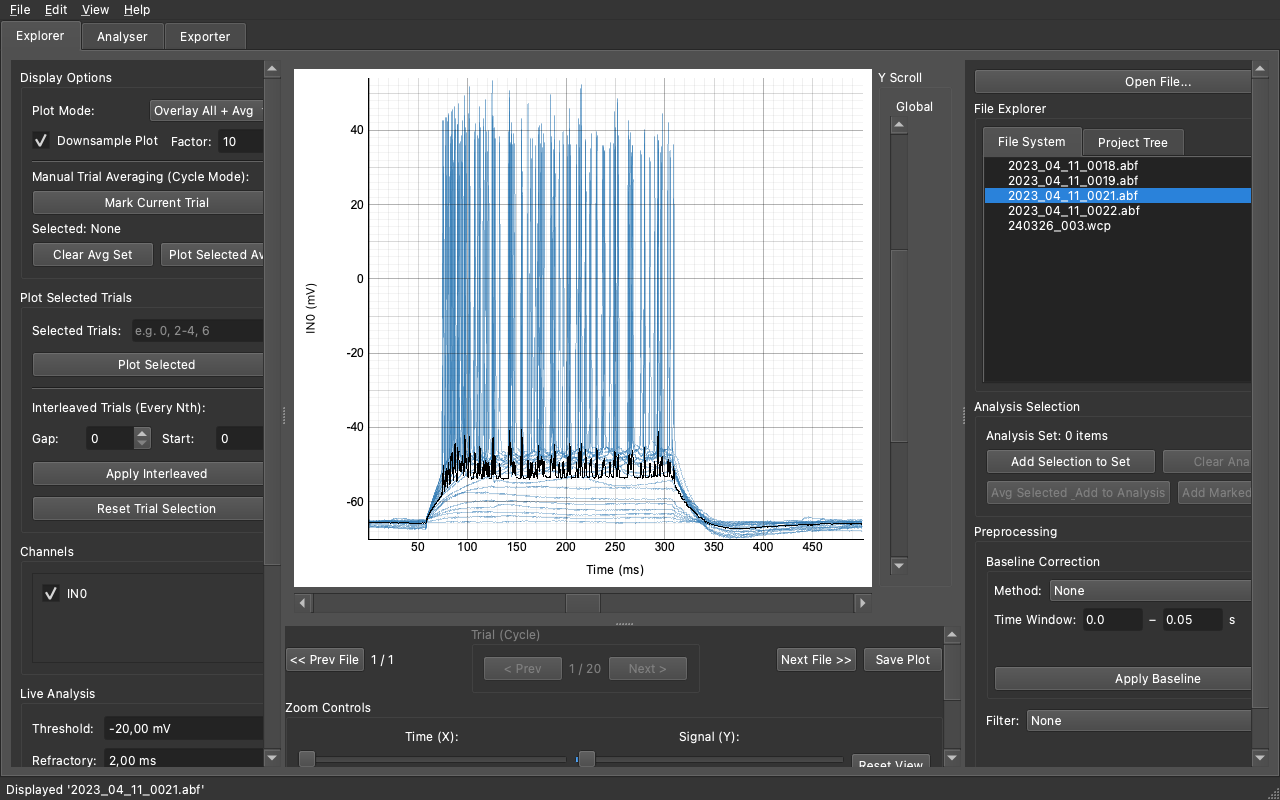Go to previous file with Prev File

pyautogui.click(x=324, y=659)
